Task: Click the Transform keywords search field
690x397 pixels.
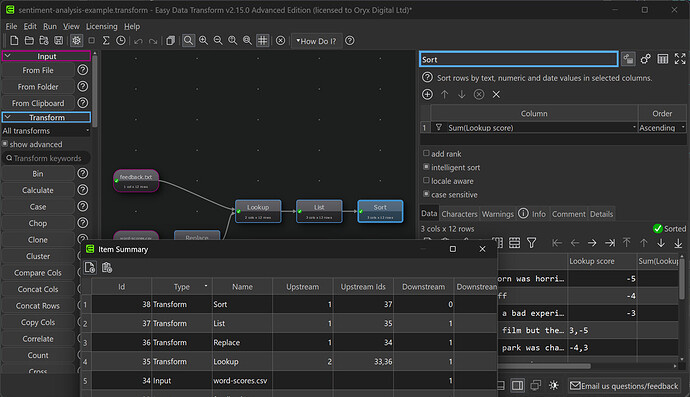Action: tap(46, 158)
